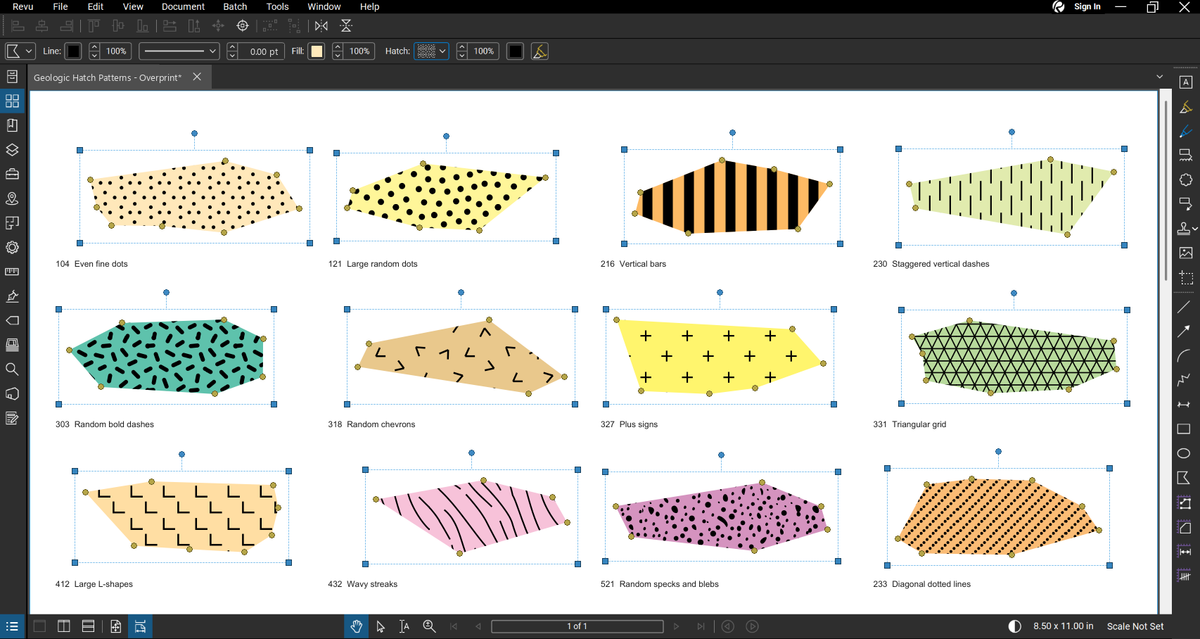Viewport: 1200px width, 639px height.
Task: Open the Bookmarks panel icon
Action: (x=12, y=126)
